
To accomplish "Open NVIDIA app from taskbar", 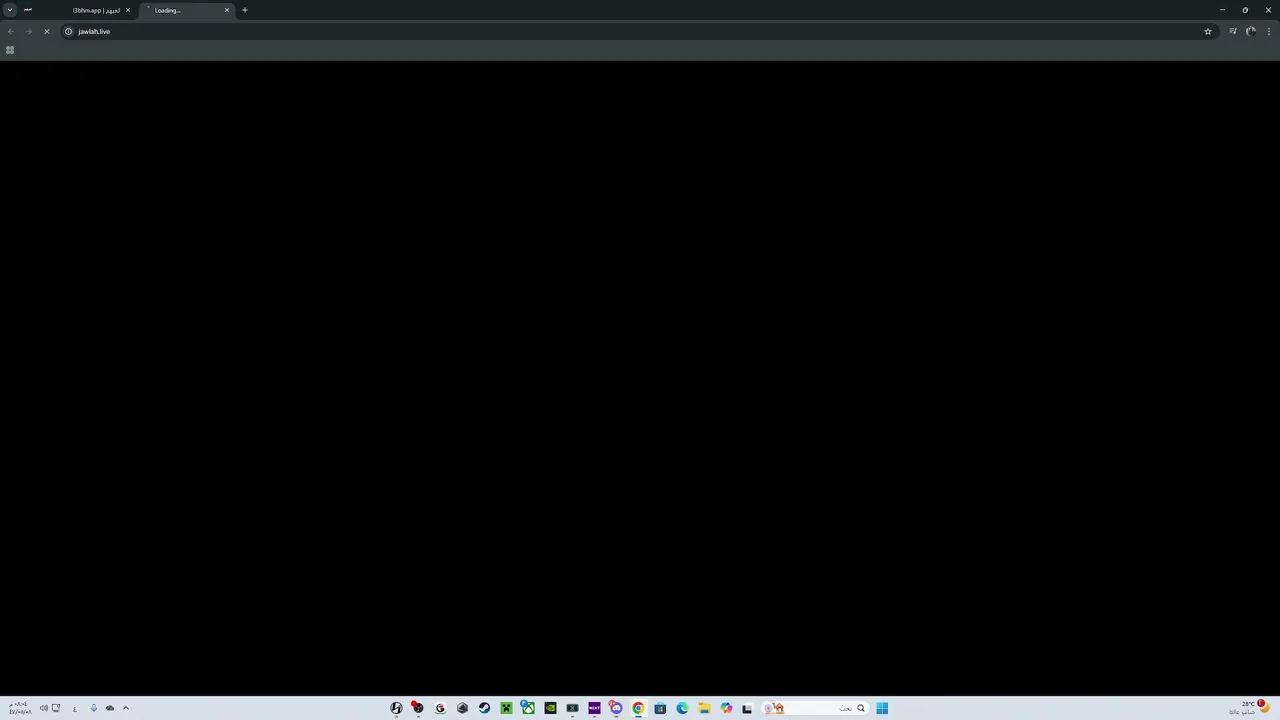I will click(550, 708).
